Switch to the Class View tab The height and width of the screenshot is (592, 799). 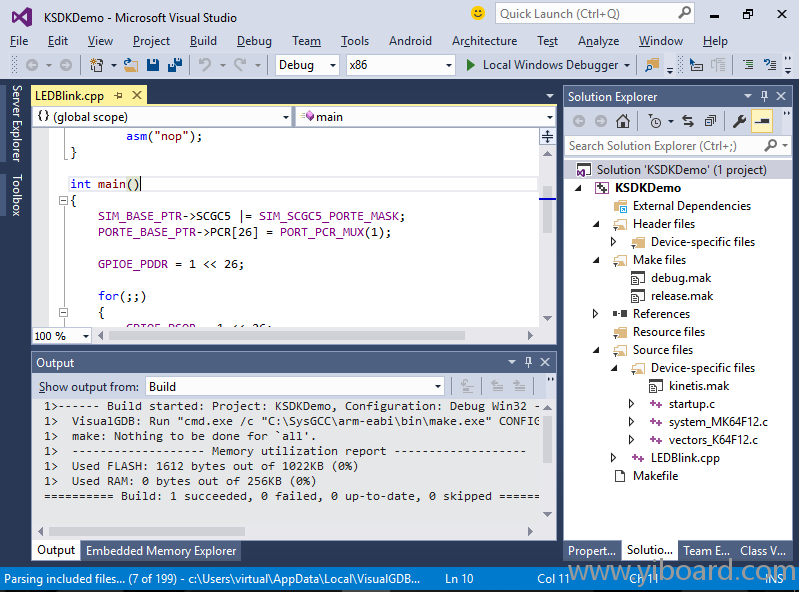pos(763,551)
